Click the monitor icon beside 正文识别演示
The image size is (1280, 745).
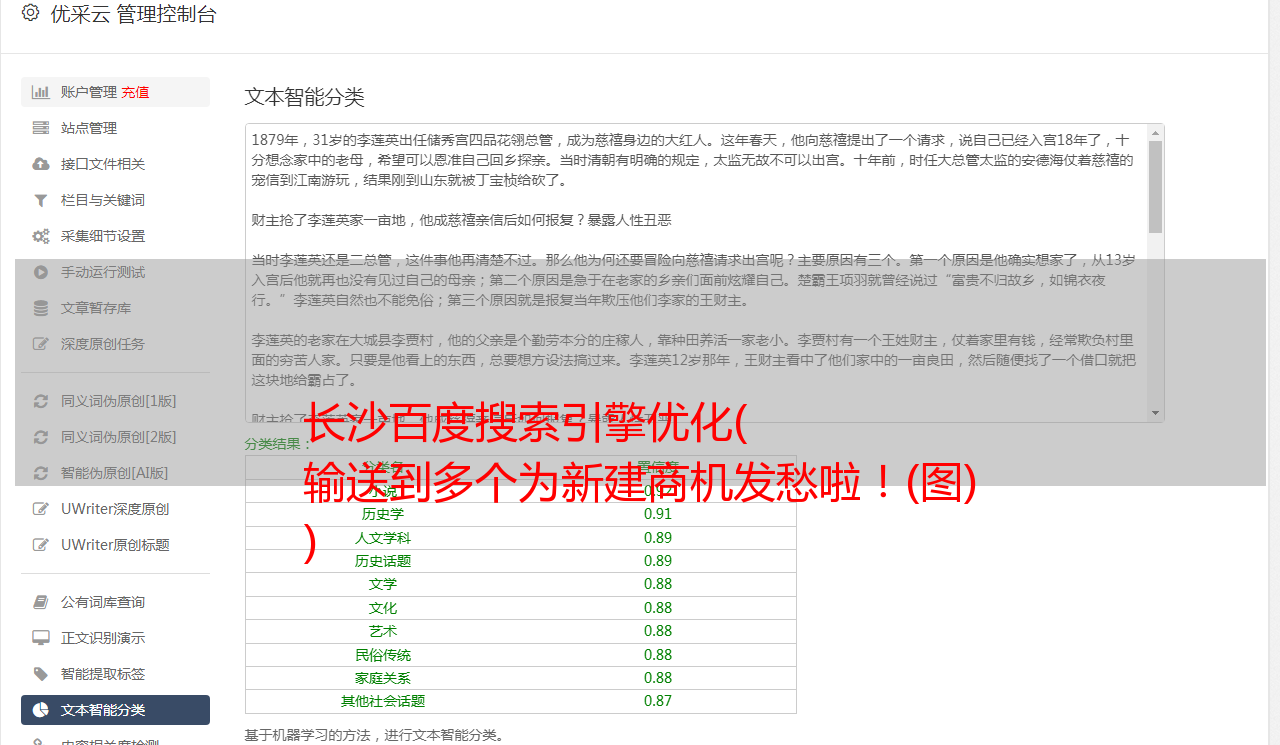[x=41, y=638]
